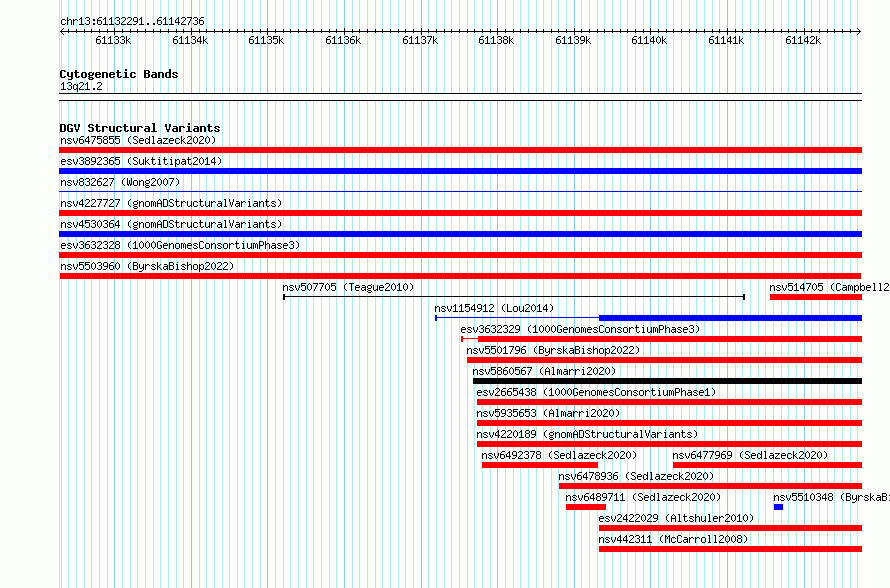
Task: Click the red bar under nsv514705
Action: tap(816, 297)
